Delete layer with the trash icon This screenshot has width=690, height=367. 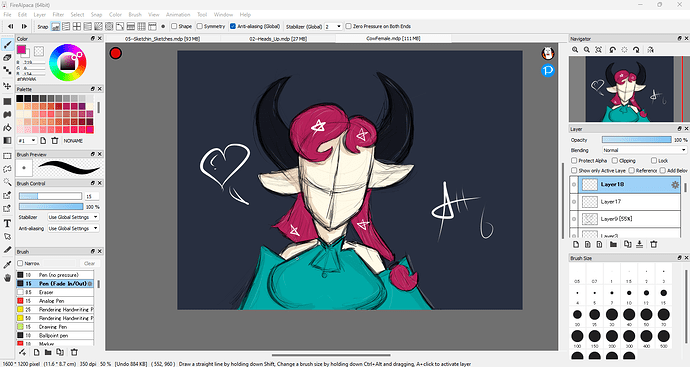point(653,244)
